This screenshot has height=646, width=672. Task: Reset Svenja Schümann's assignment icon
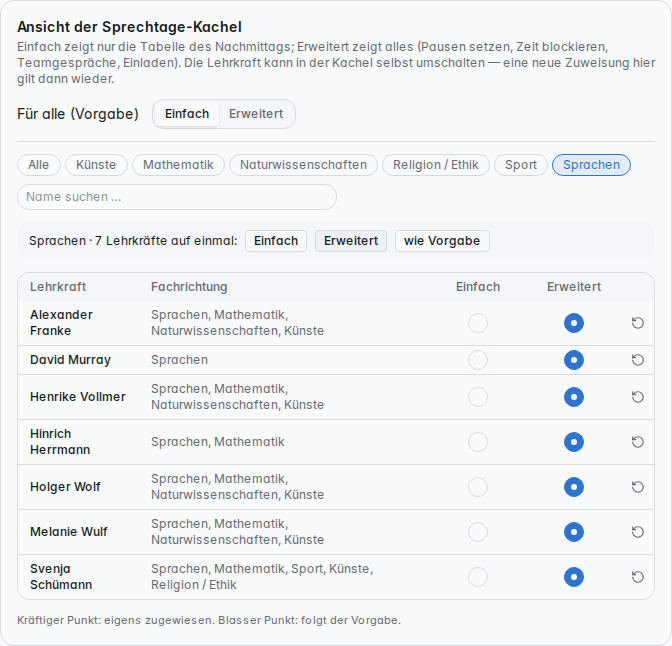point(638,577)
